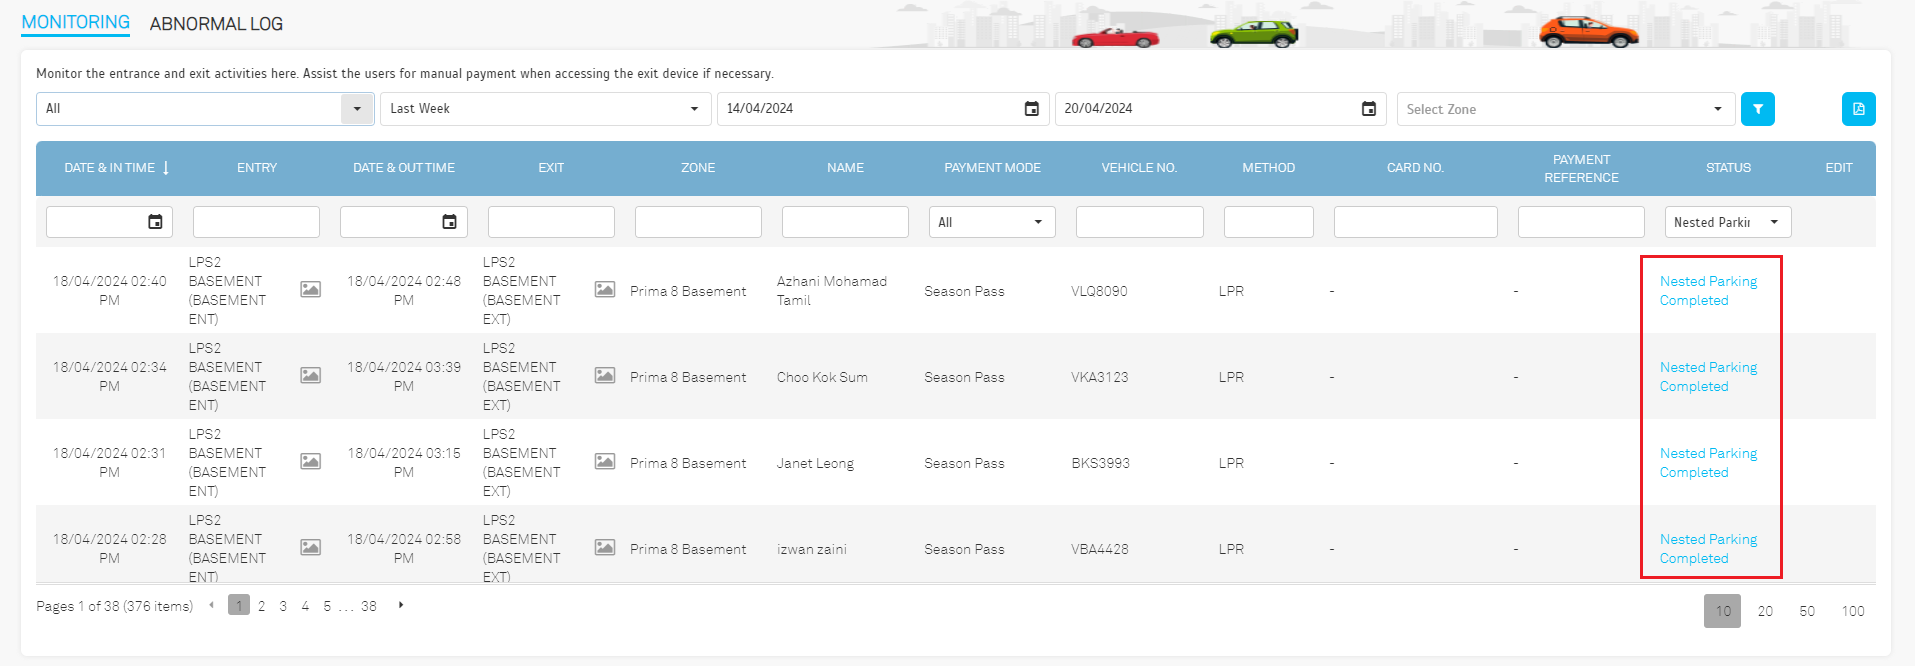The width and height of the screenshot is (1915, 666).
Task: View entry image for Janet Leong row
Action: click(x=311, y=462)
